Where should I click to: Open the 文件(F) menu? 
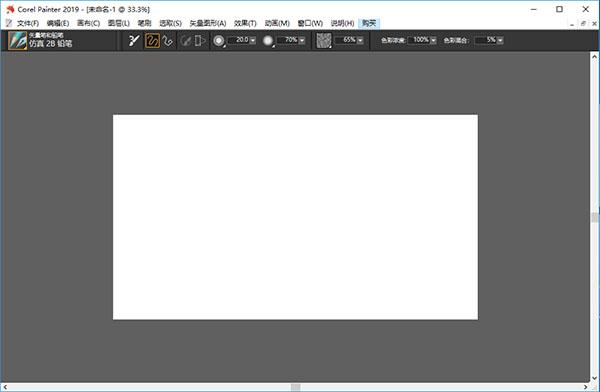[x=28, y=23]
